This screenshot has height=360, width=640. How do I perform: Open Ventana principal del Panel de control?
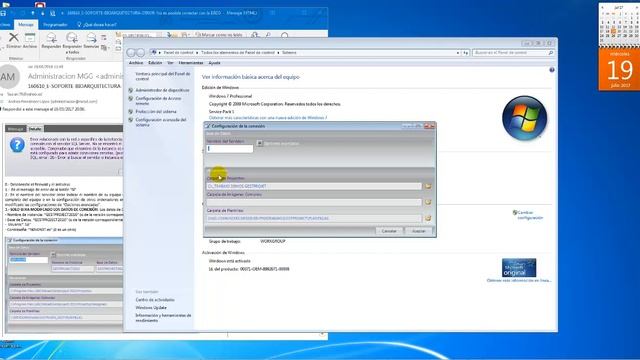pyautogui.click(x=163, y=76)
